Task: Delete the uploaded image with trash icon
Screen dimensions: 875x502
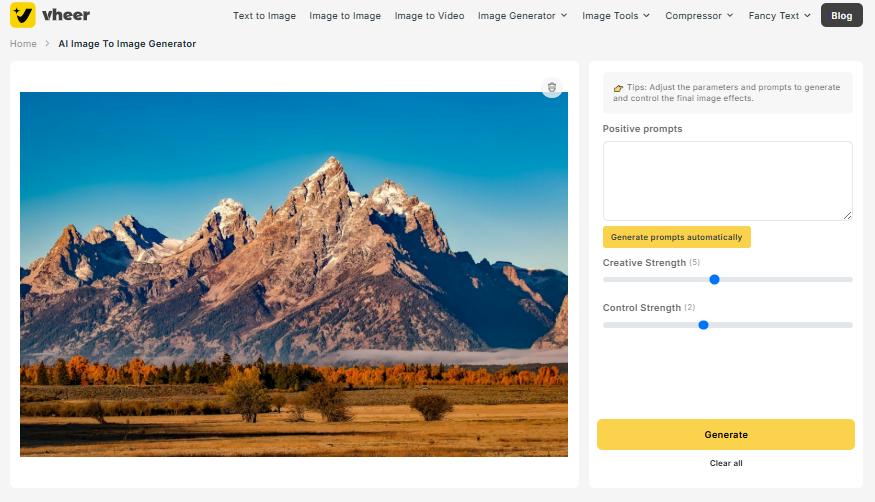Action: click(552, 88)
